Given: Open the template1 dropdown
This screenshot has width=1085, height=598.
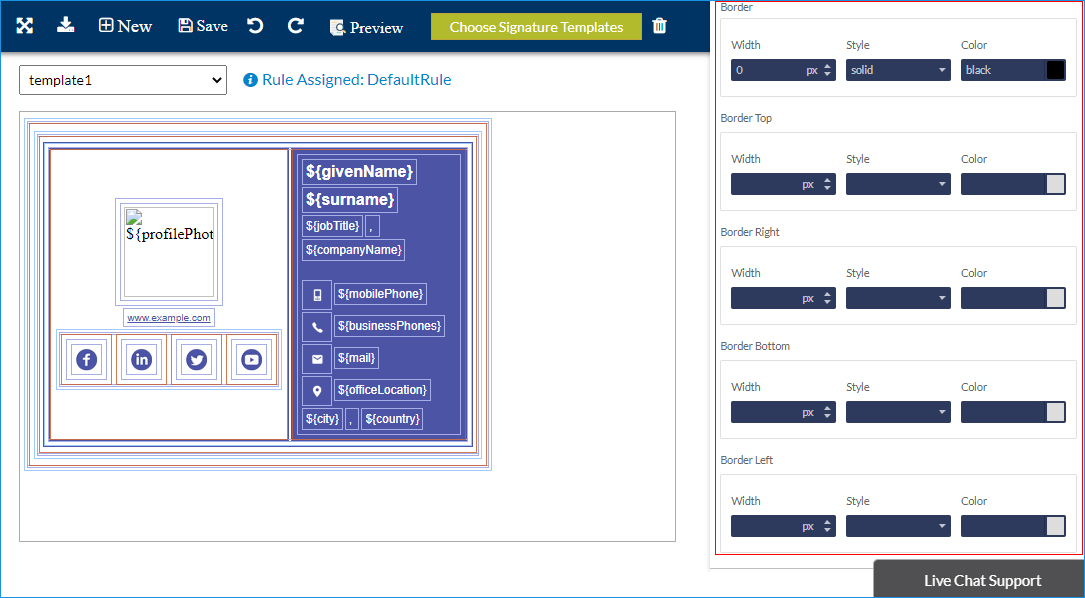Looking at the screenshot, I should (x=123, y=80).
